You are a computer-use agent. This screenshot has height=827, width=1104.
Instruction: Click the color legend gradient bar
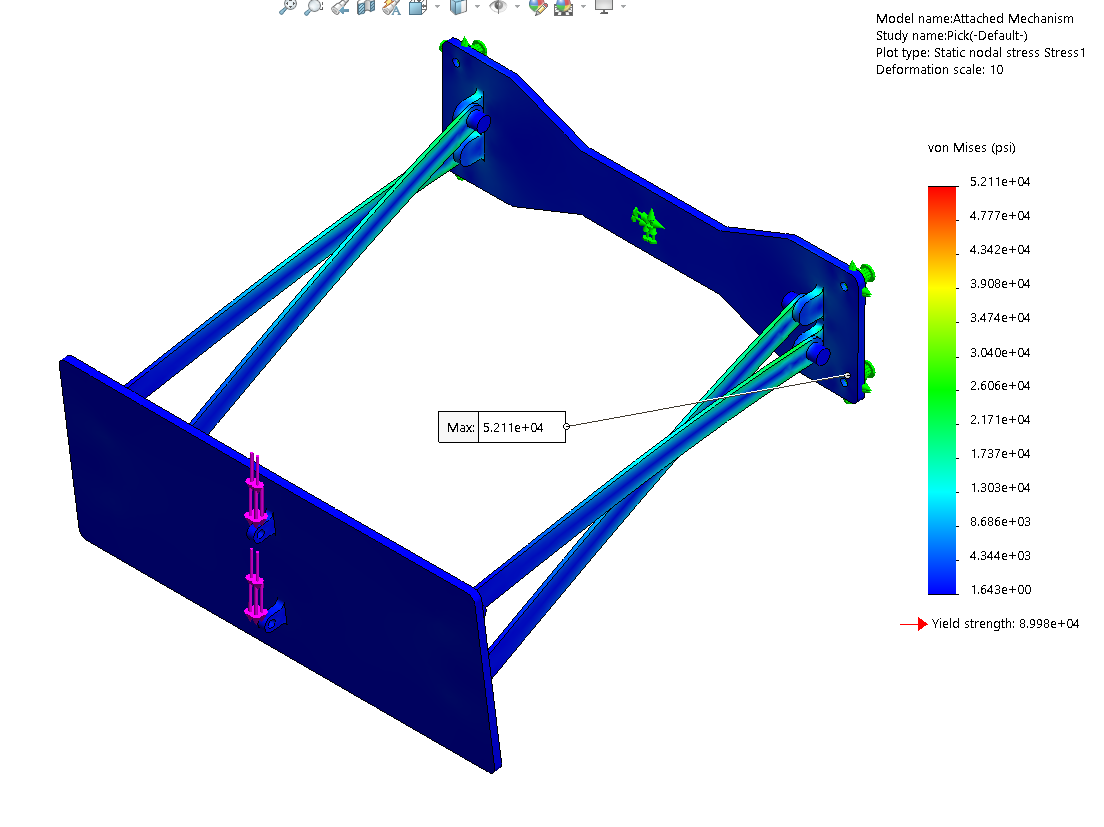tap(942, 390)
